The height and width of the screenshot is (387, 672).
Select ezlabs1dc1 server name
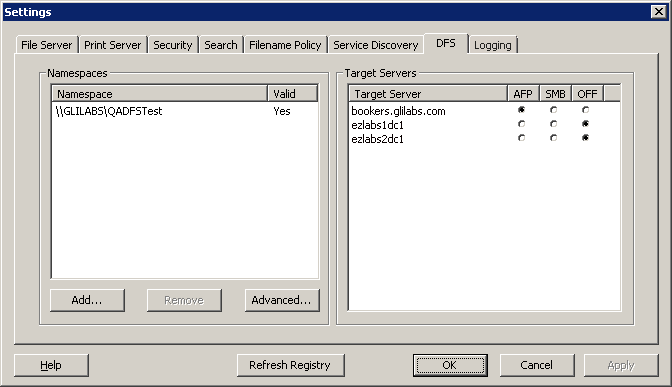[x=378, y=125]
